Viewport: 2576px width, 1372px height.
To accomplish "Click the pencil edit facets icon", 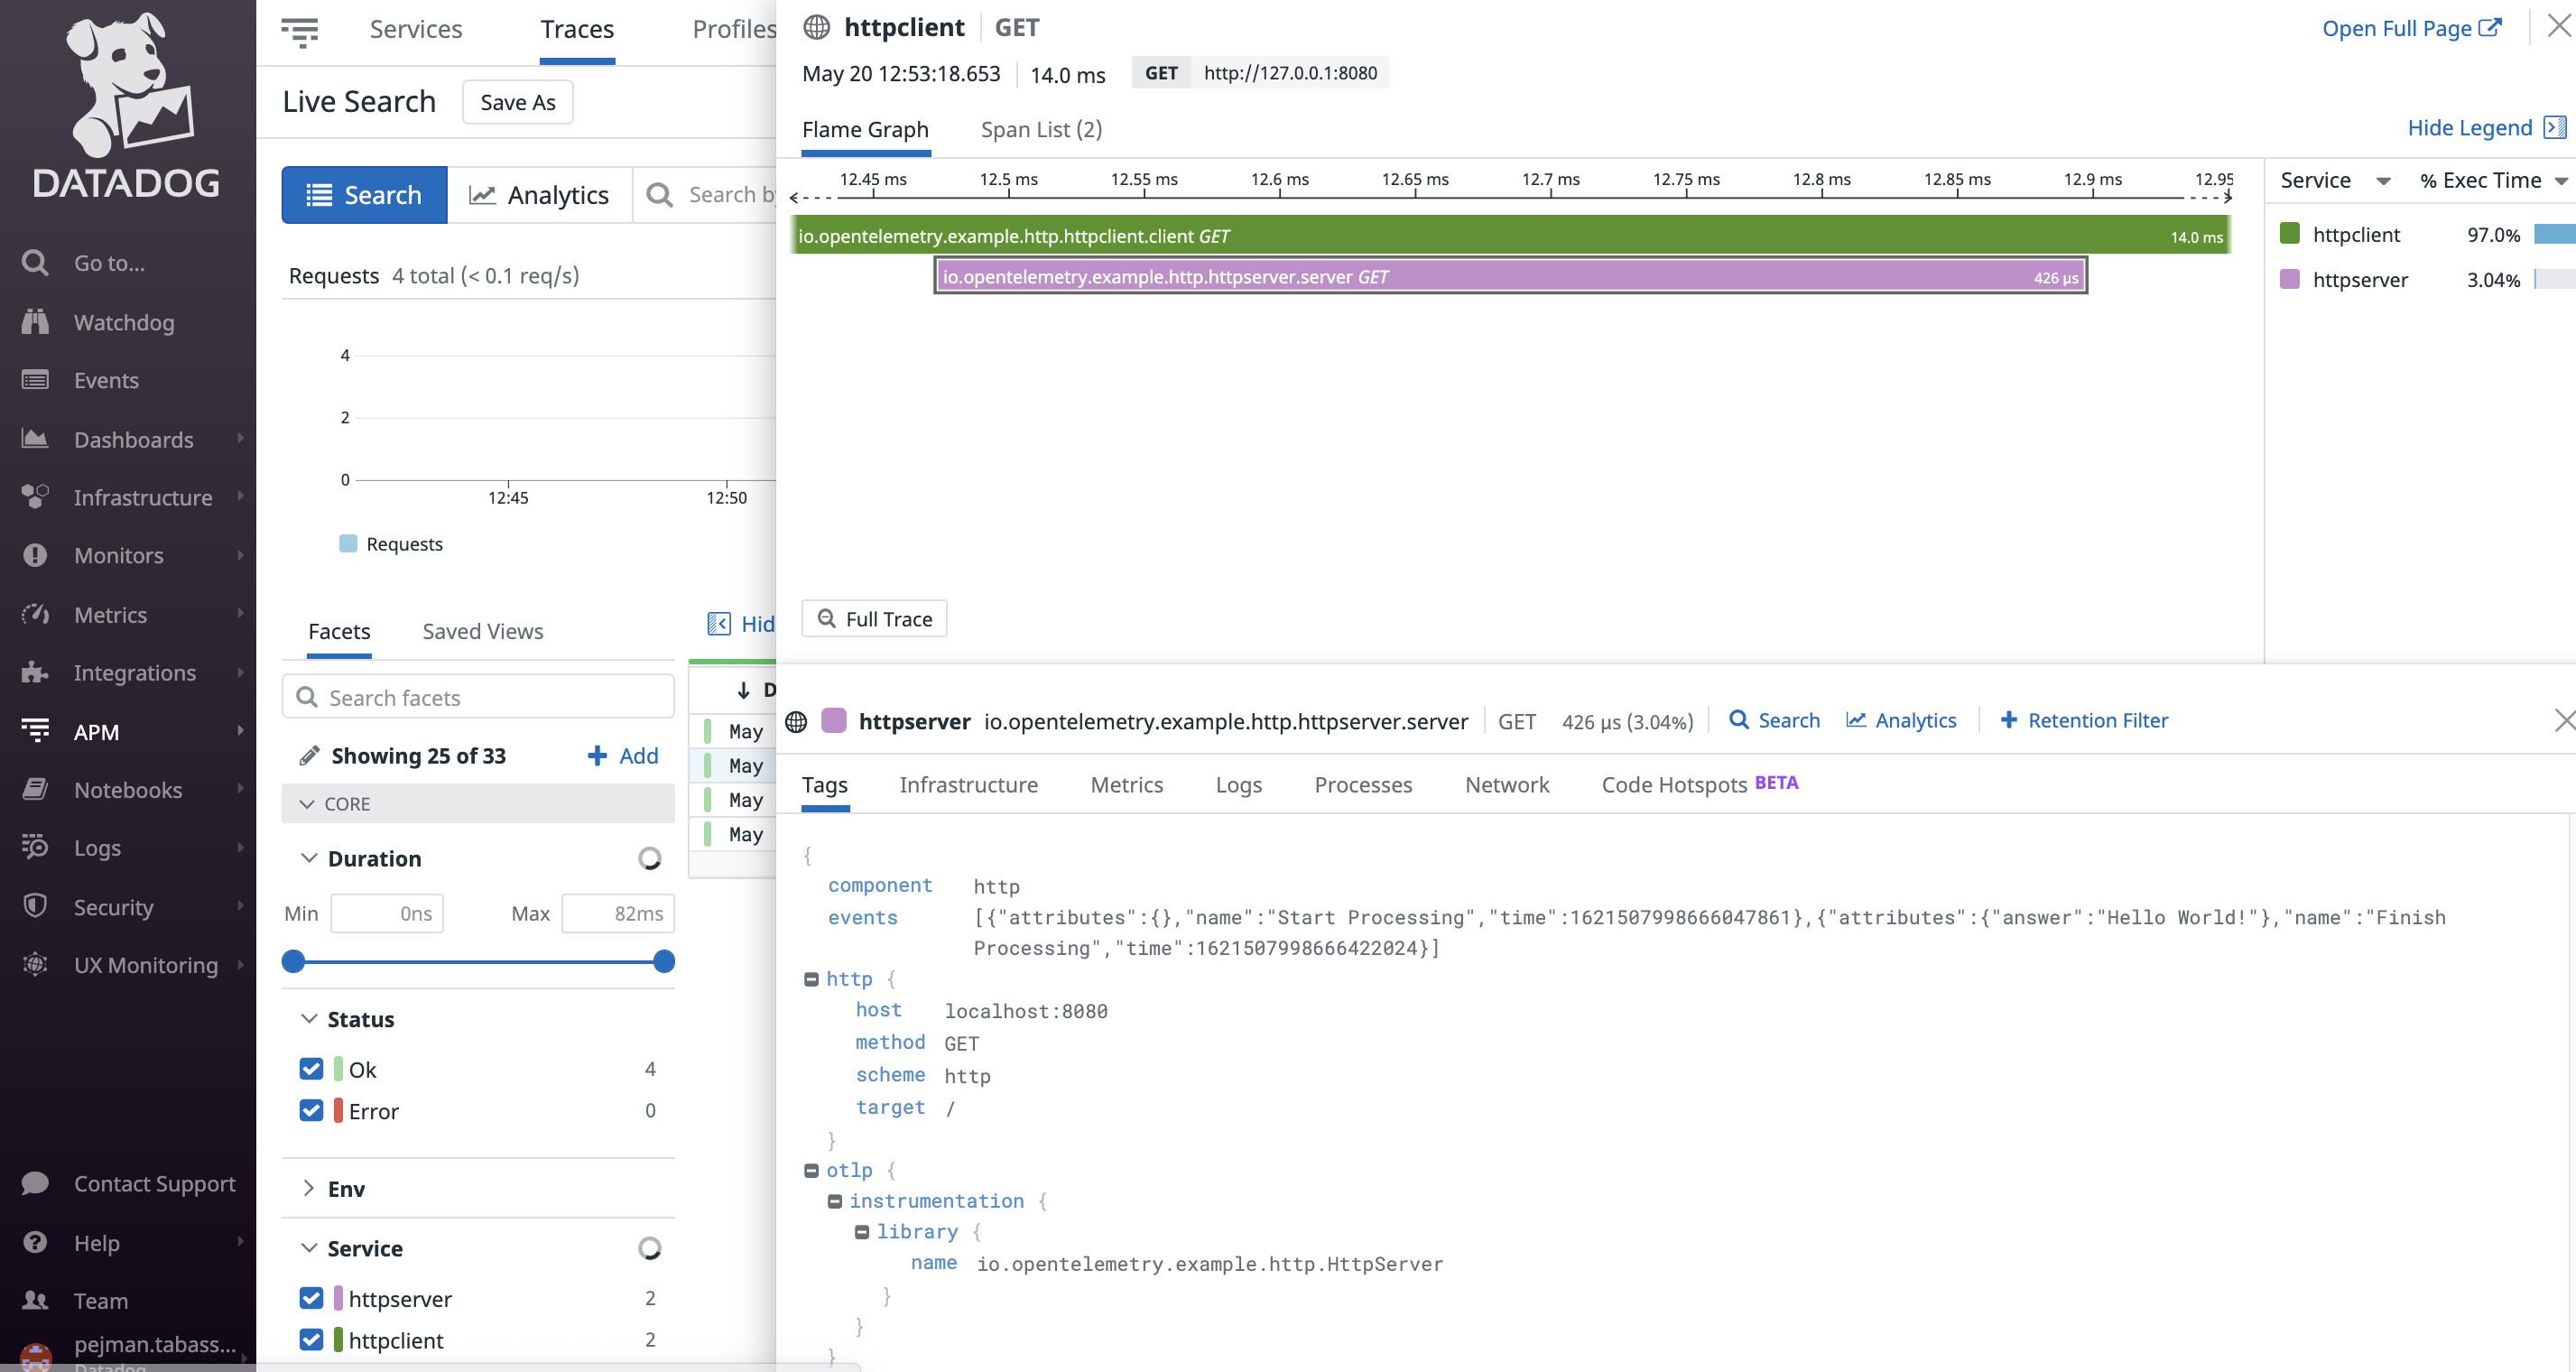I will pyautogui.click(x=309, y=755).
